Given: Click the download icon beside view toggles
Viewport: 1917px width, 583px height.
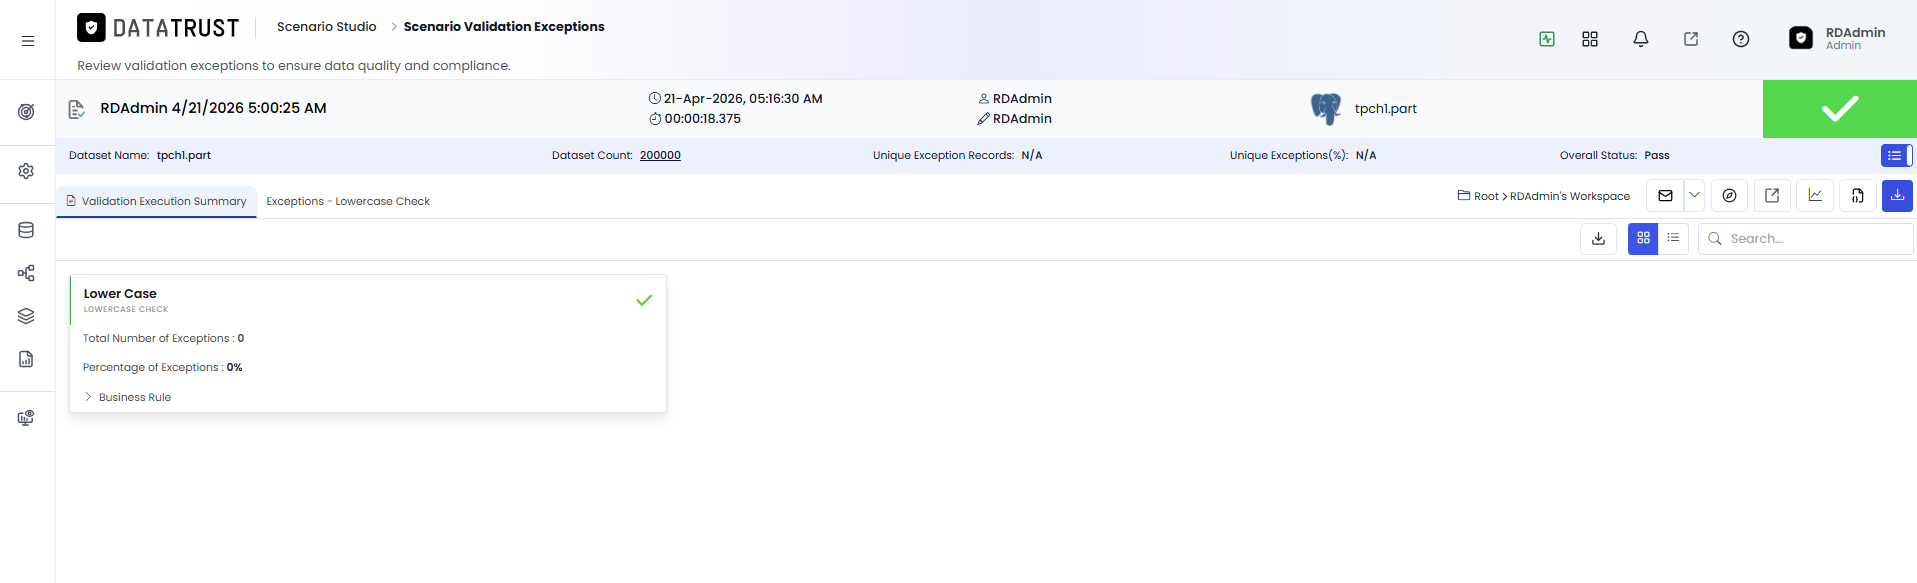Looking at the screenshot, I should click(1598, 239).
